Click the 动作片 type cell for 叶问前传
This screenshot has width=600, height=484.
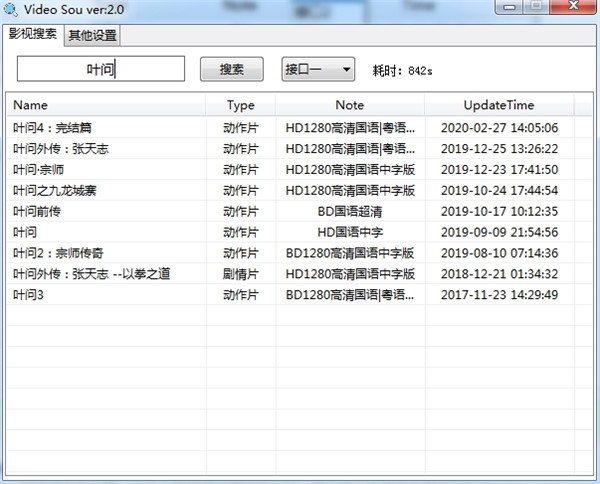pyautogui.click(x=241, y=211)
